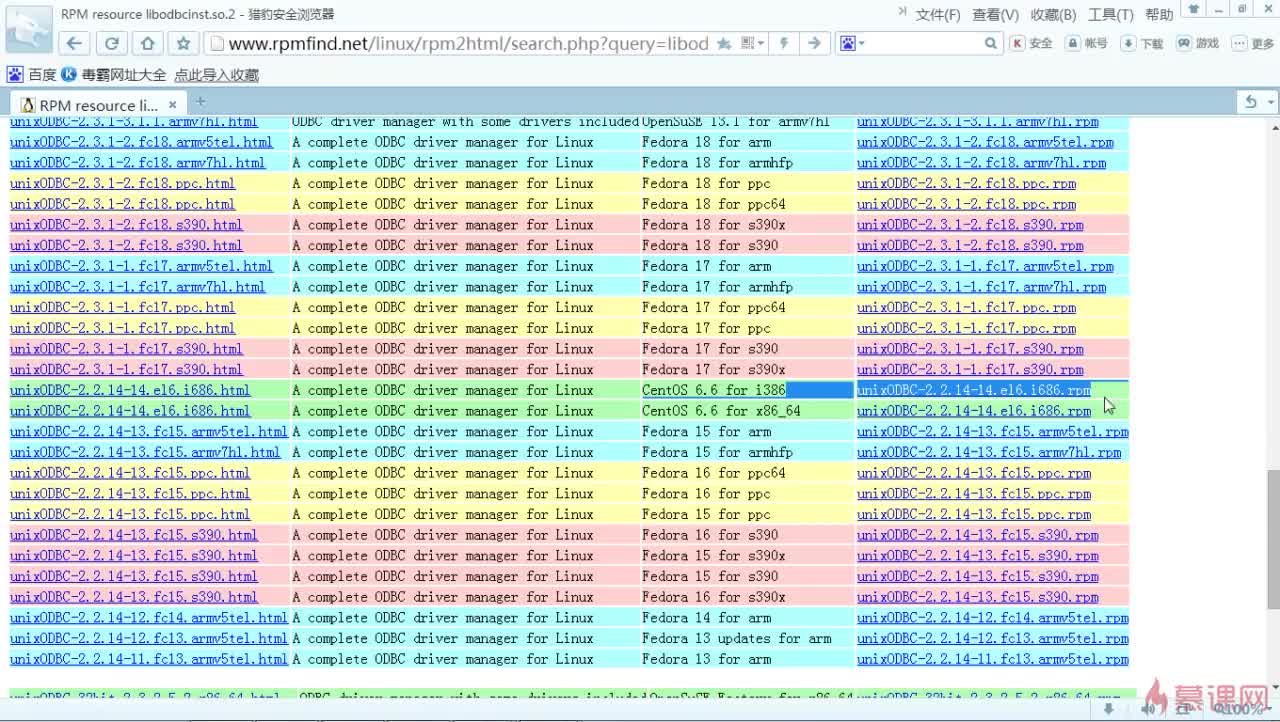1280x722 pixels.
Task: Open the 百度 bookmark
Action: [x=32, y=74]
